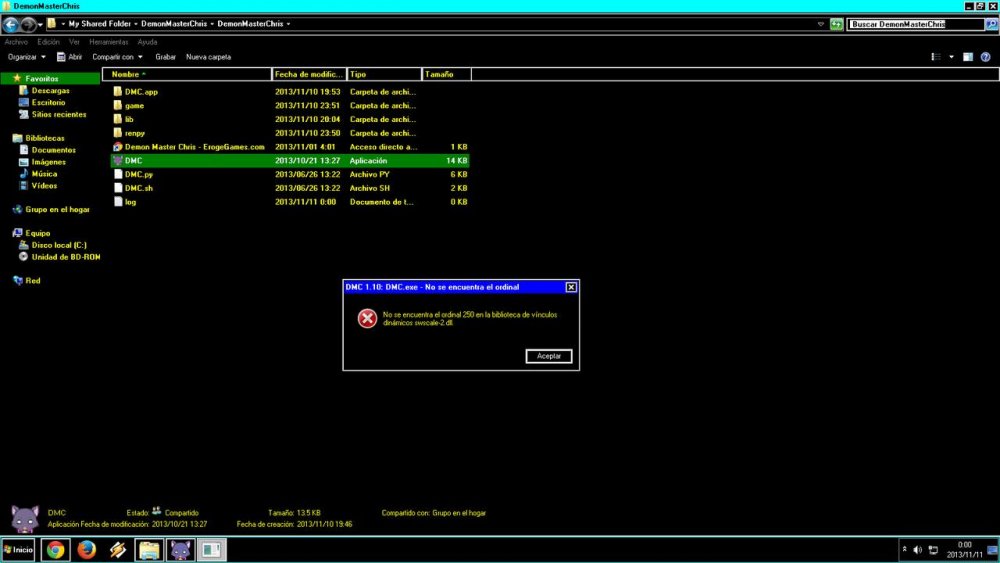
Task: Select Descargas in the Favoritos sidebar
Action: (x=50, y=91)
